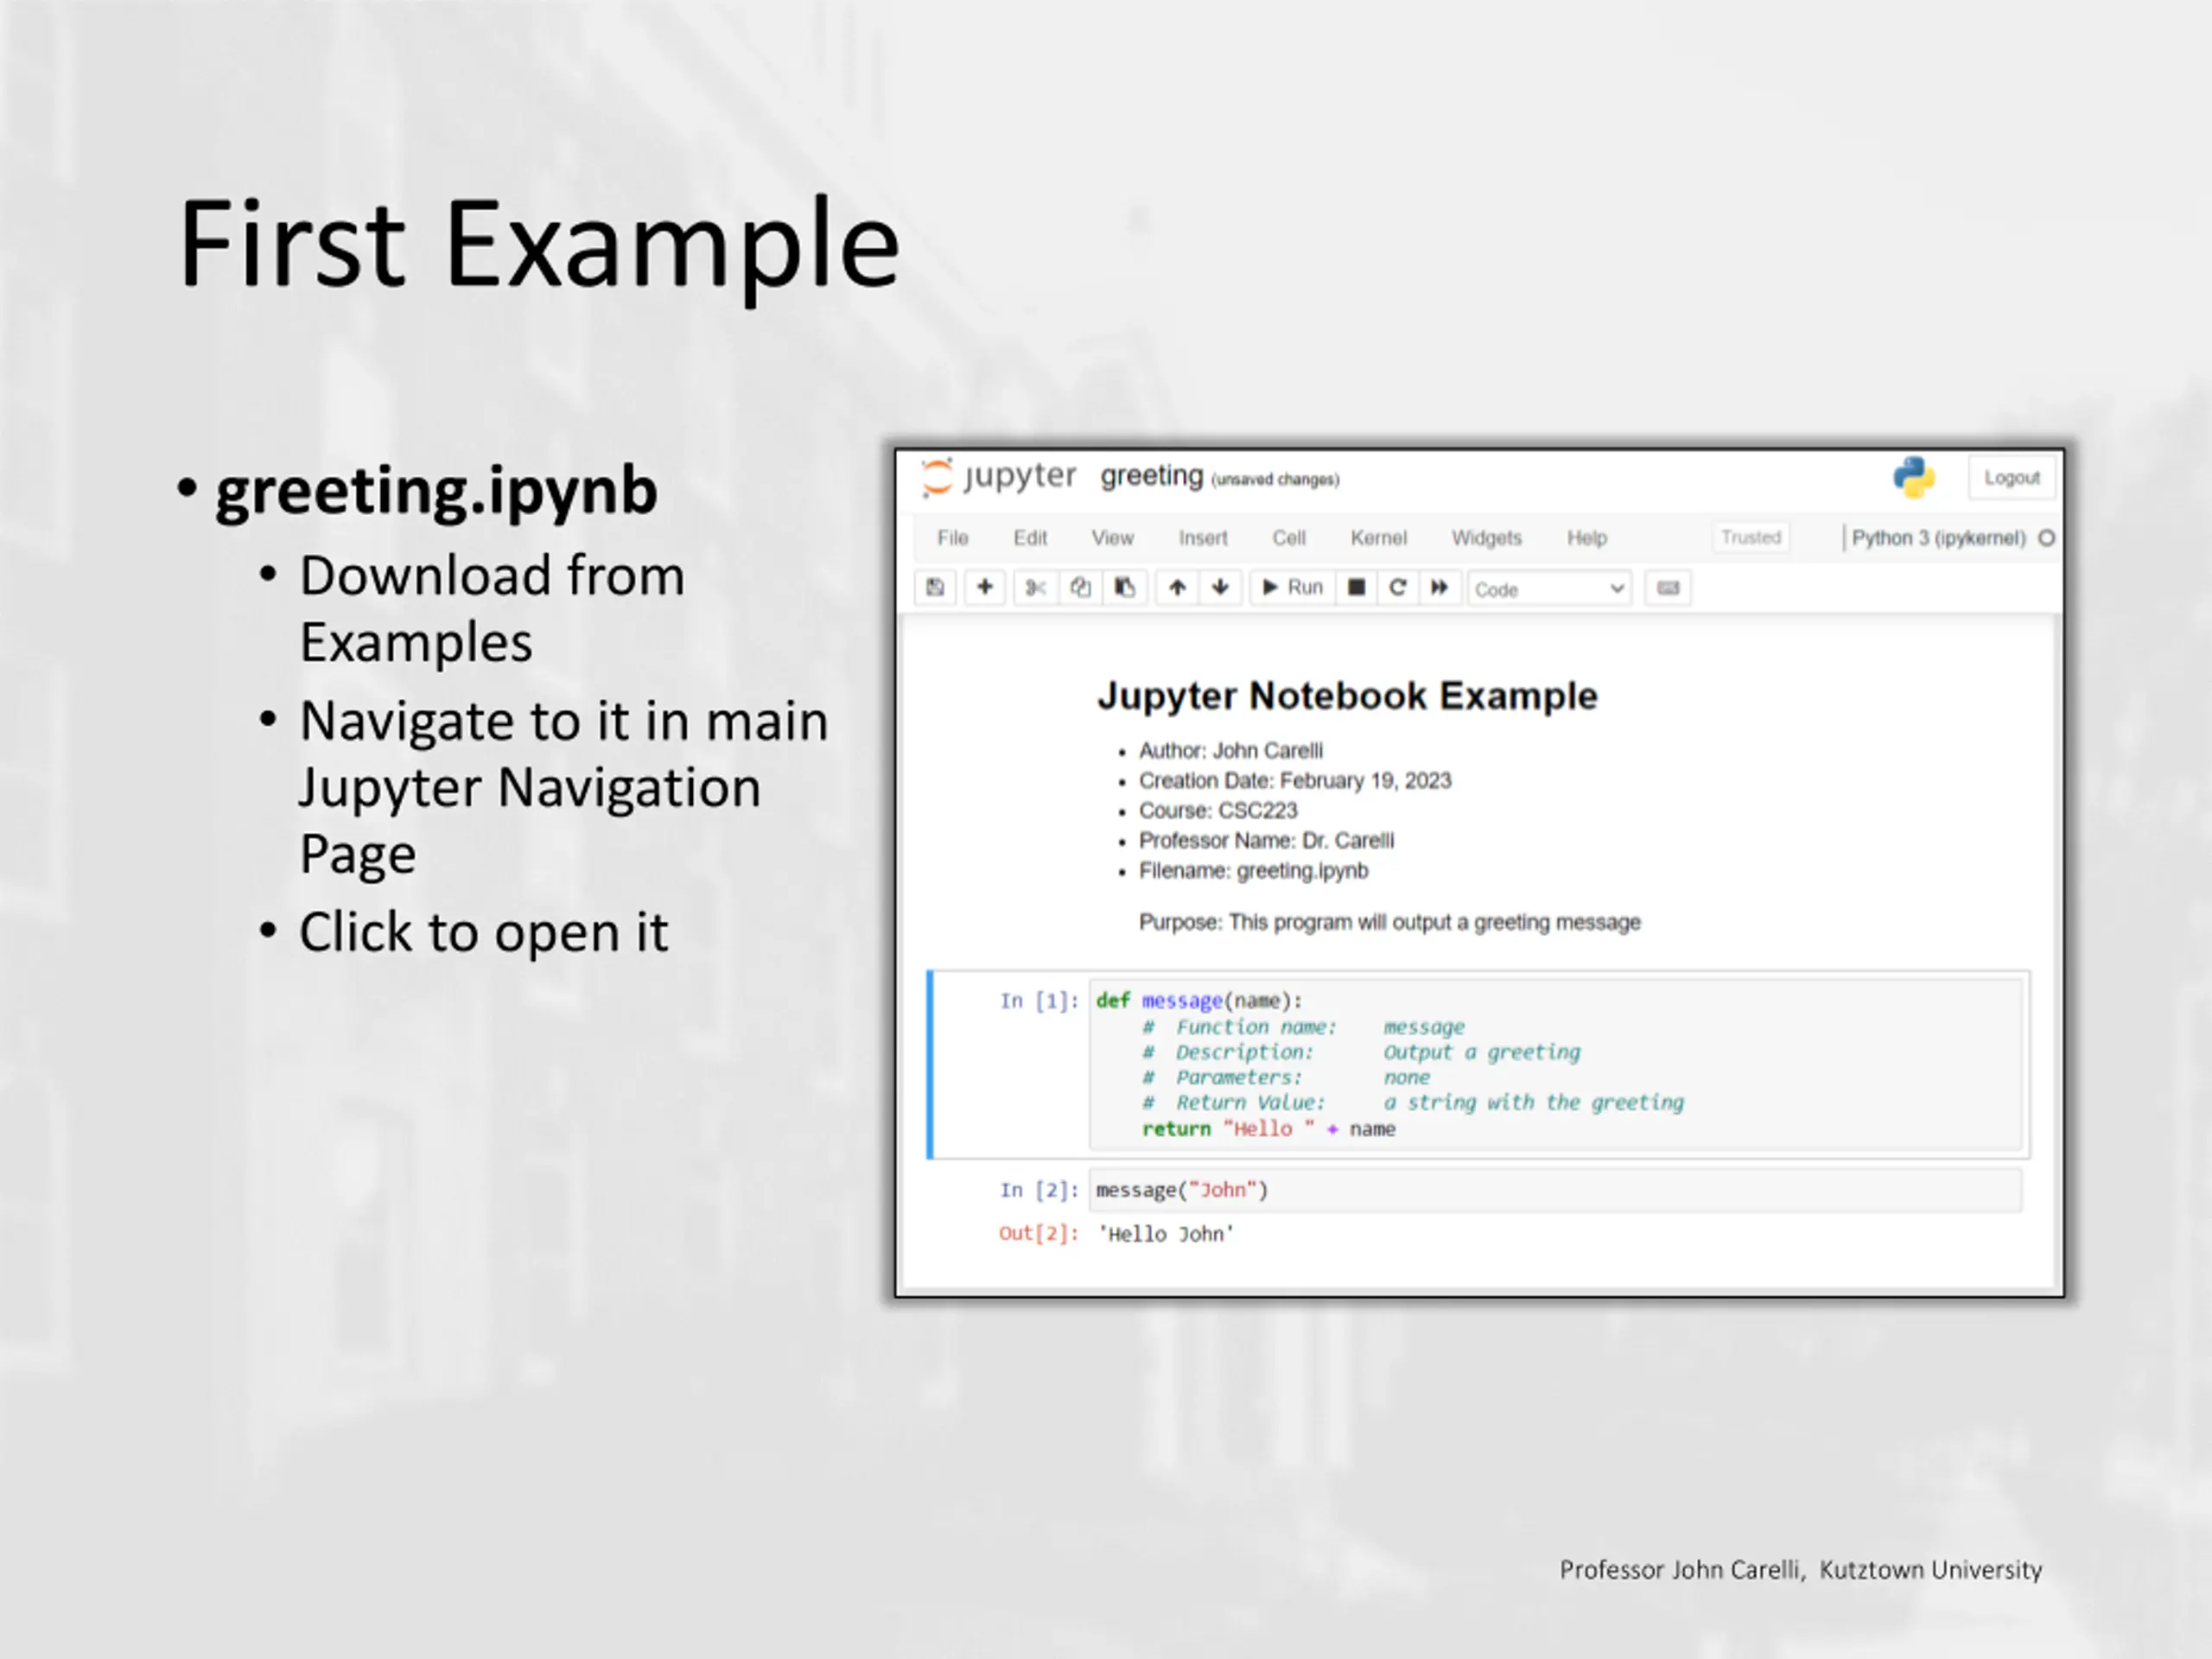Screen dimensions: 2212x1659
Task: Move selected cell up arrow
Action: [x=1177, y=587]
